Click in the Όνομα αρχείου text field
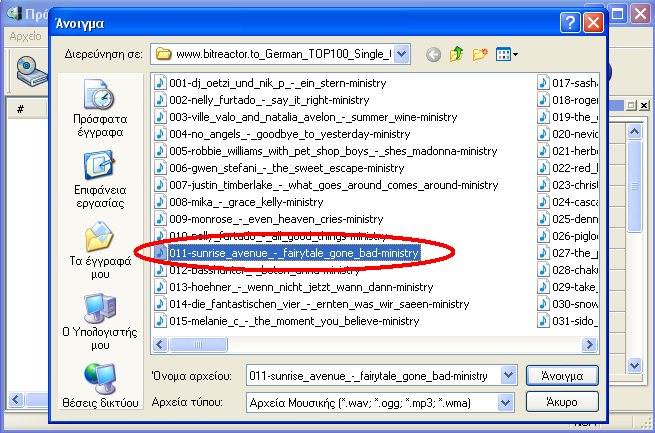The height and width of the screenshot is (433, 655). coord(373,376)
